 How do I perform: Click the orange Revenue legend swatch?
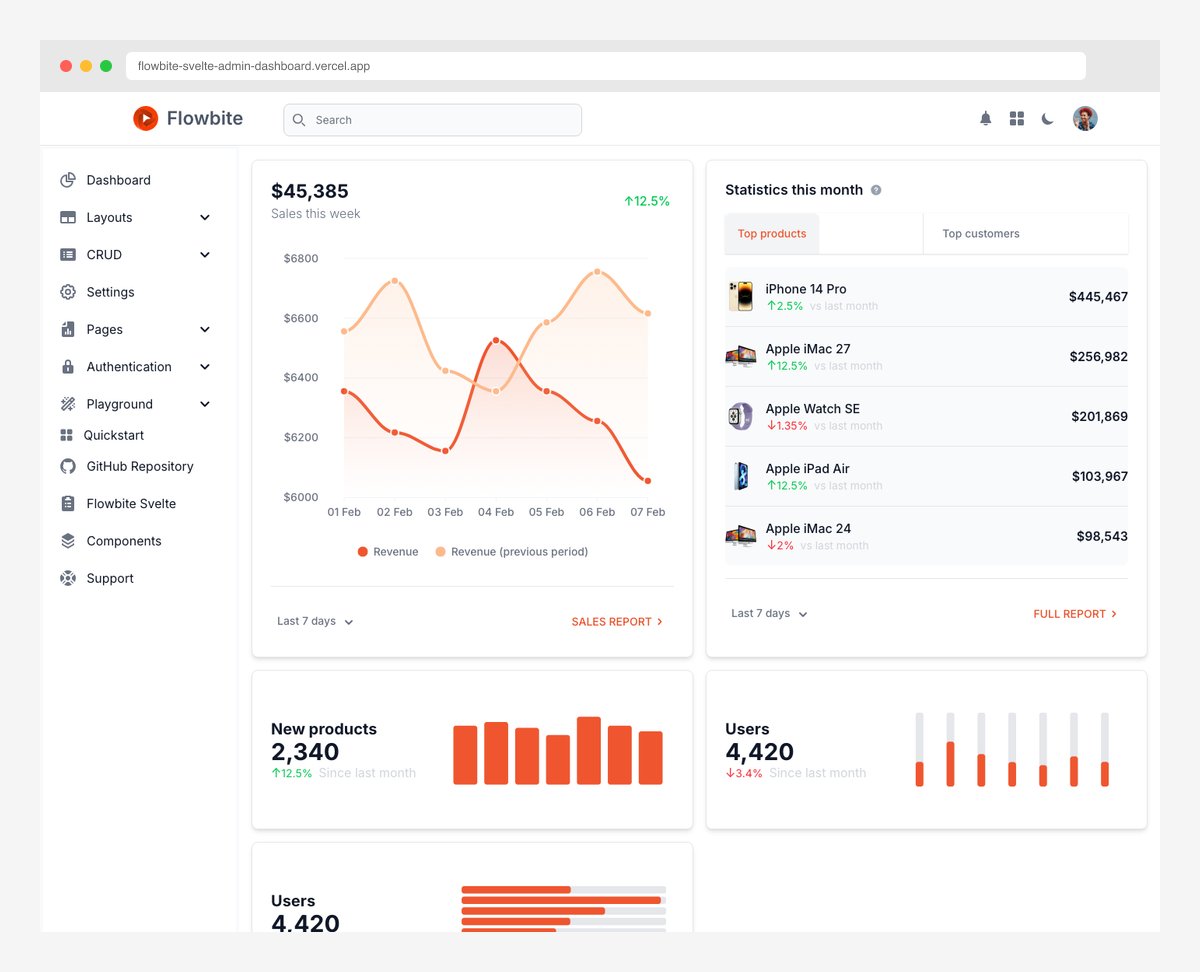361,551
